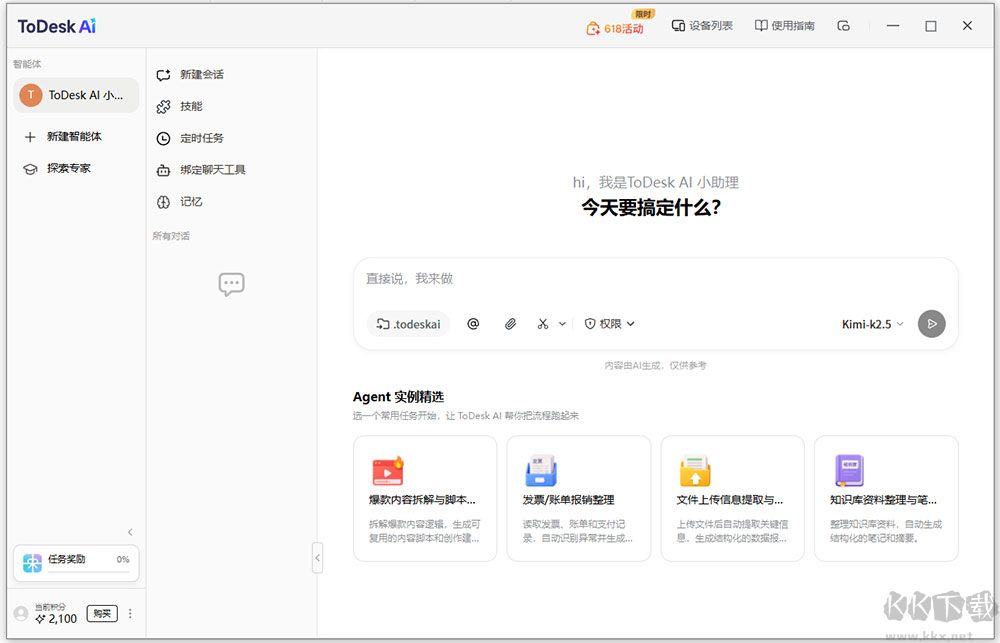Click the empty chat bubble icon

232,284
